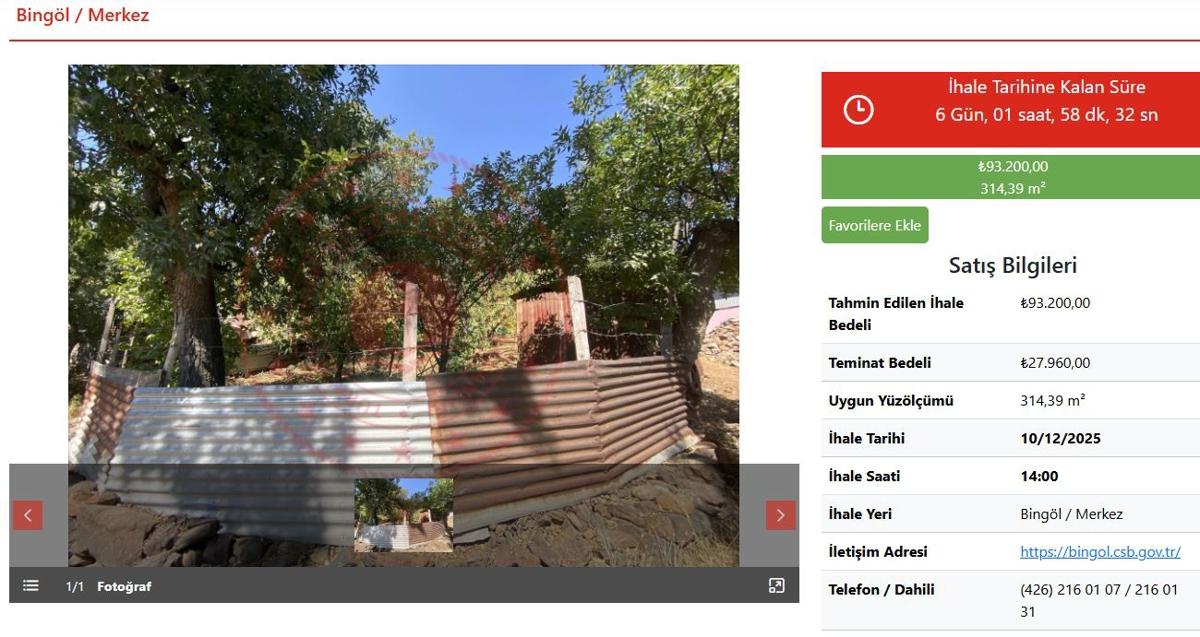Select the Uygun Yüzölçümü row label
The width and height of the screenshot is (1200, 637).
pyautogui.click(x=891, y=401)
